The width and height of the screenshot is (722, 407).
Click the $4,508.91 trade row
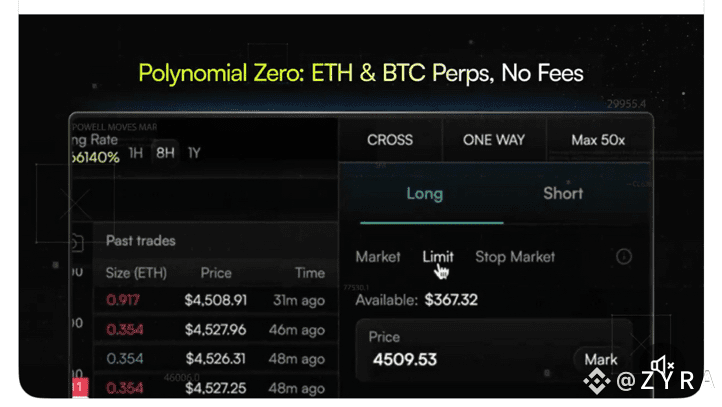point(215,300)
